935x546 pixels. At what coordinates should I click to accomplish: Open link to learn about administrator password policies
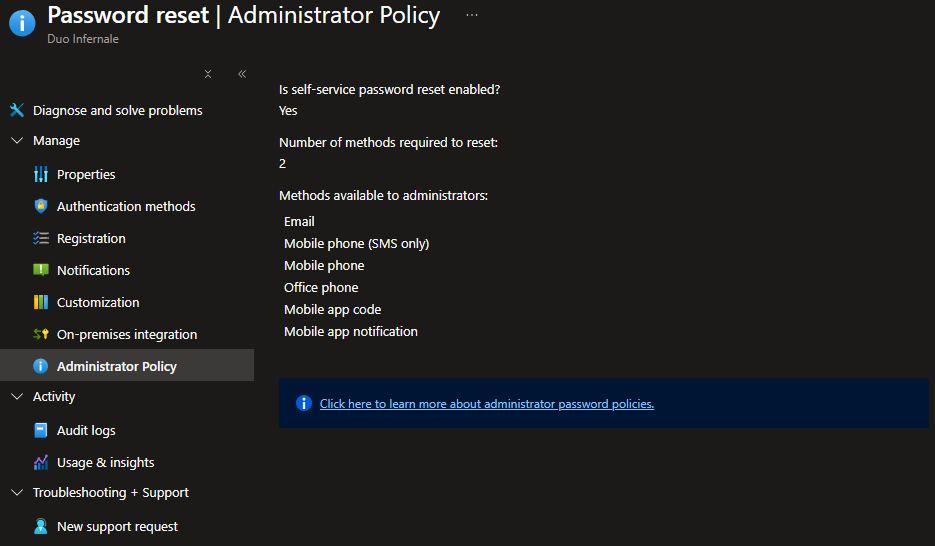486,404
